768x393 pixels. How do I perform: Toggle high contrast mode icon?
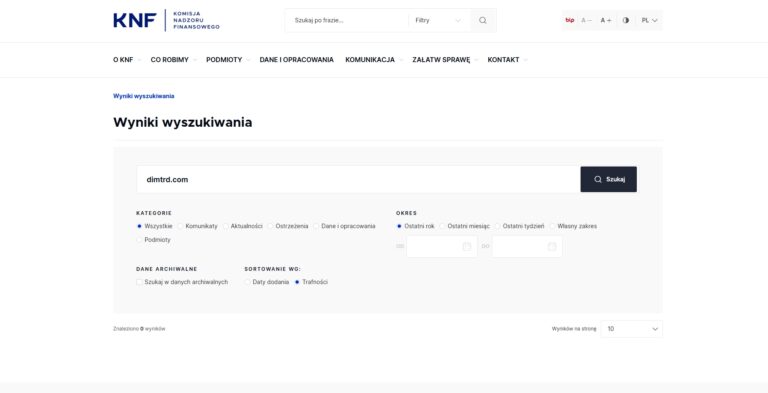coord(625,21)
